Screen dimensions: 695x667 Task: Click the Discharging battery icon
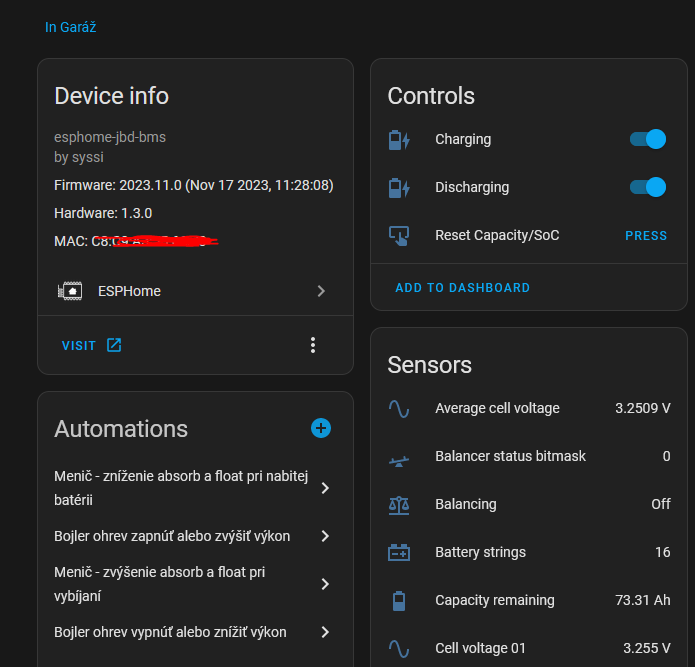point(399,188)
